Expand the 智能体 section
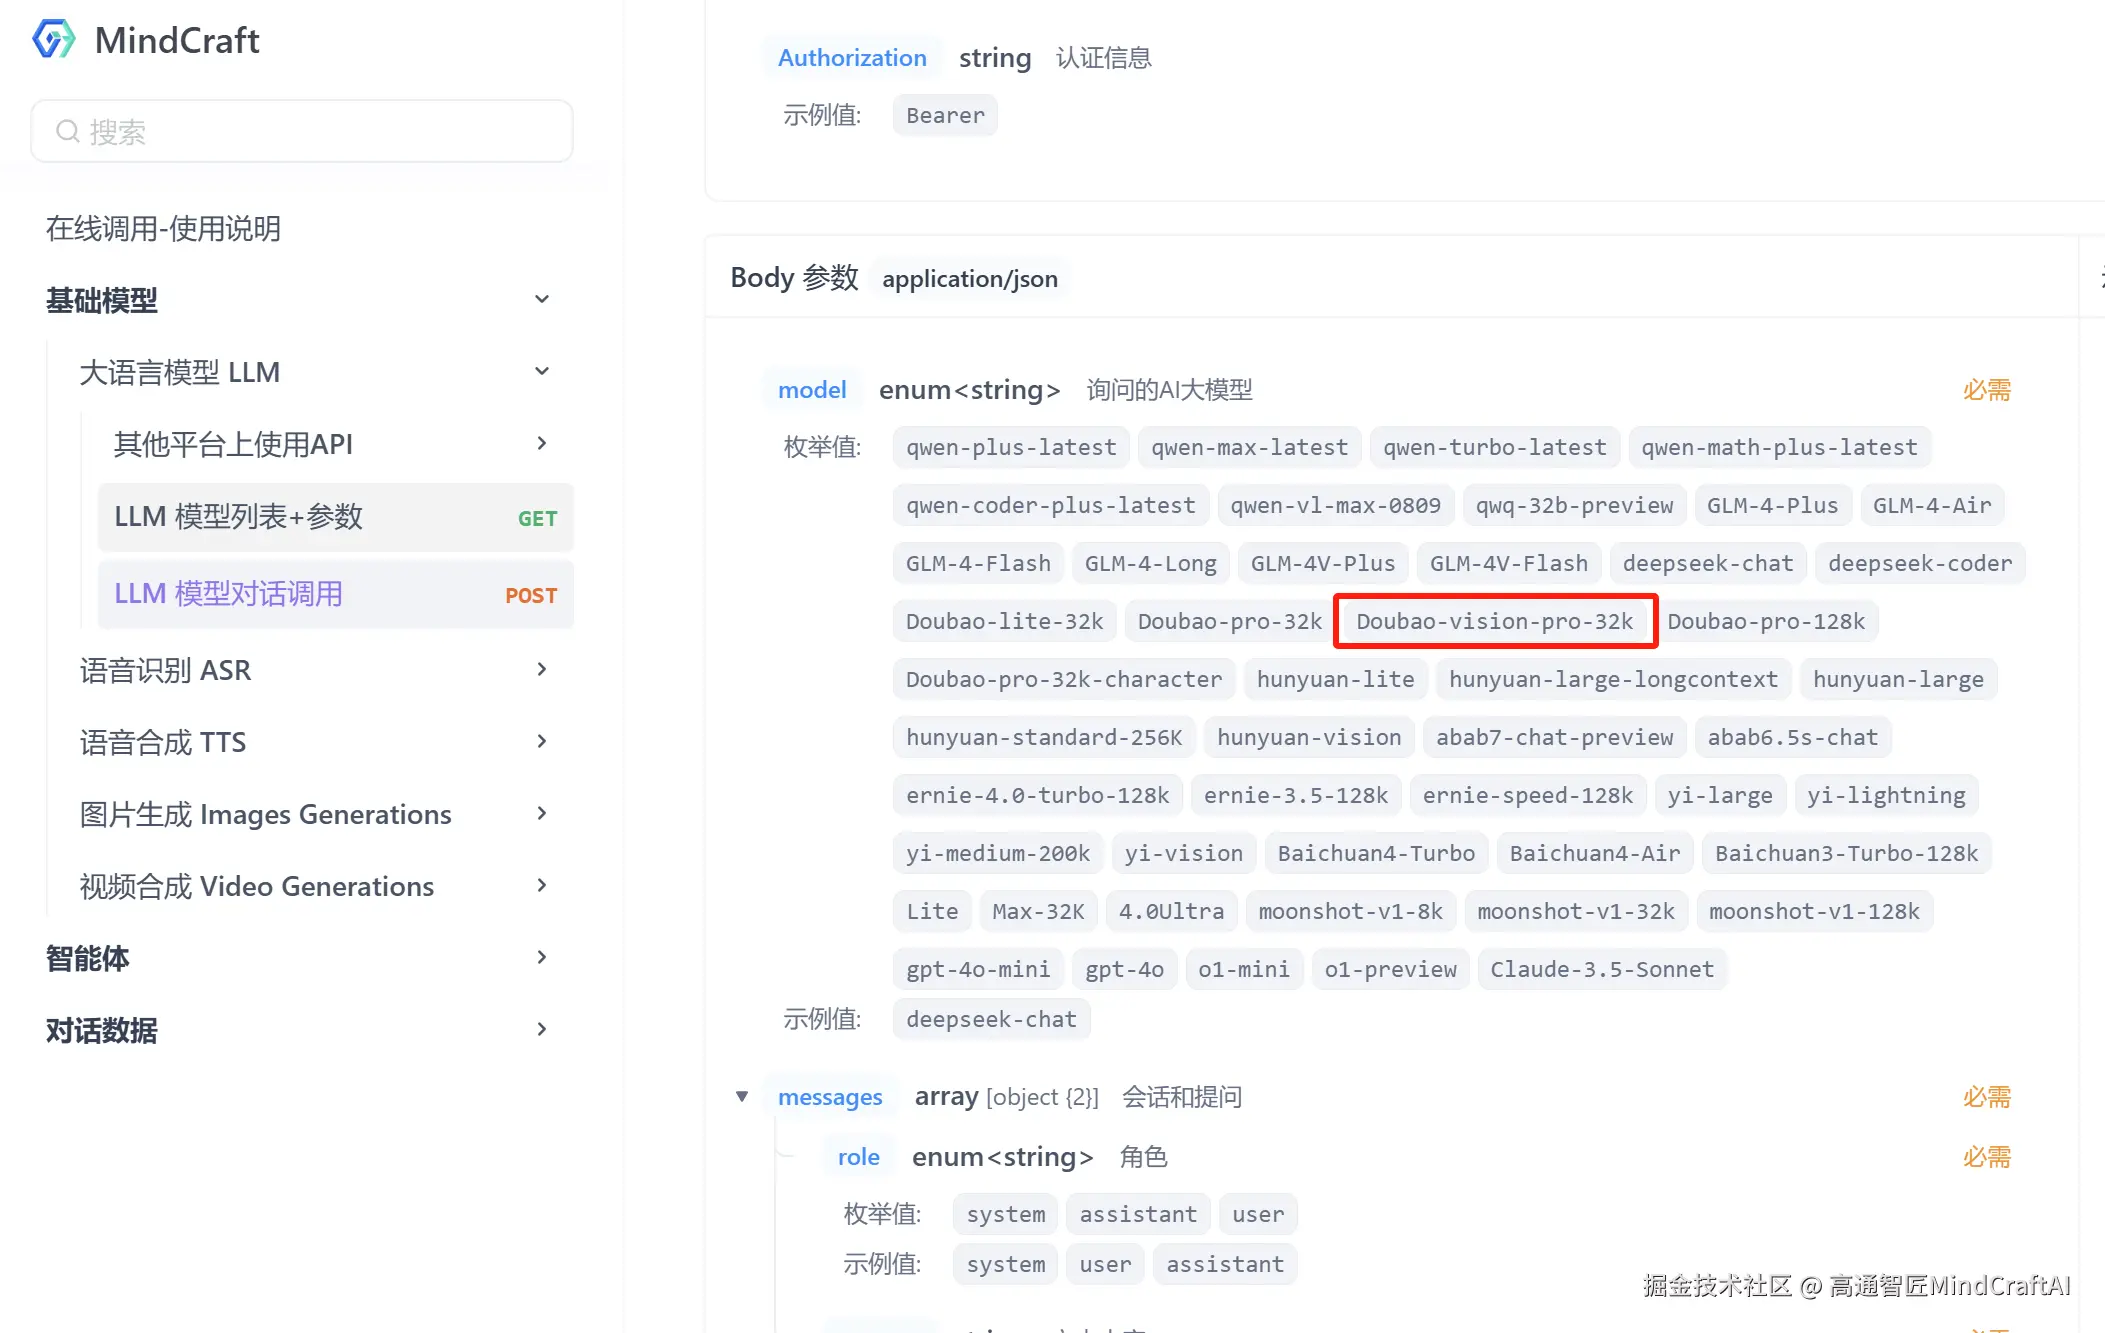The image size is (2105, 1333). (542, 958)
